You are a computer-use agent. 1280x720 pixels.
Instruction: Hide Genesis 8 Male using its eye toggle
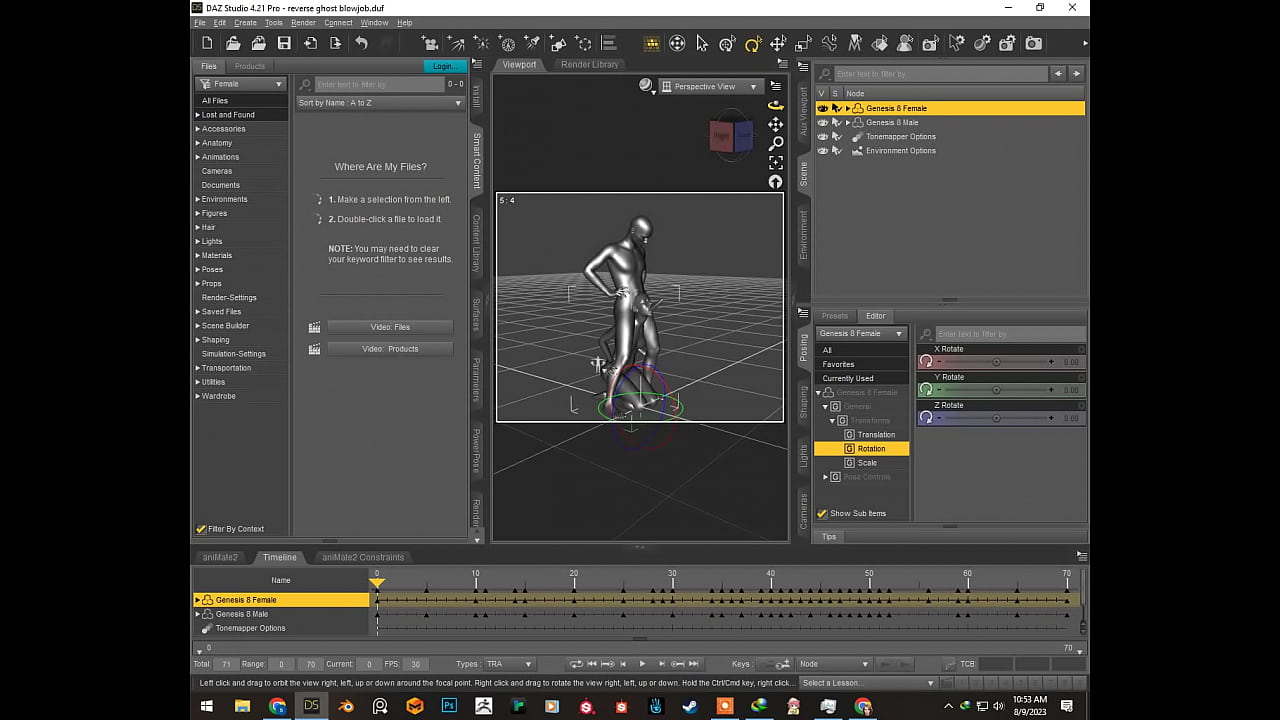[x=822, y=122]
